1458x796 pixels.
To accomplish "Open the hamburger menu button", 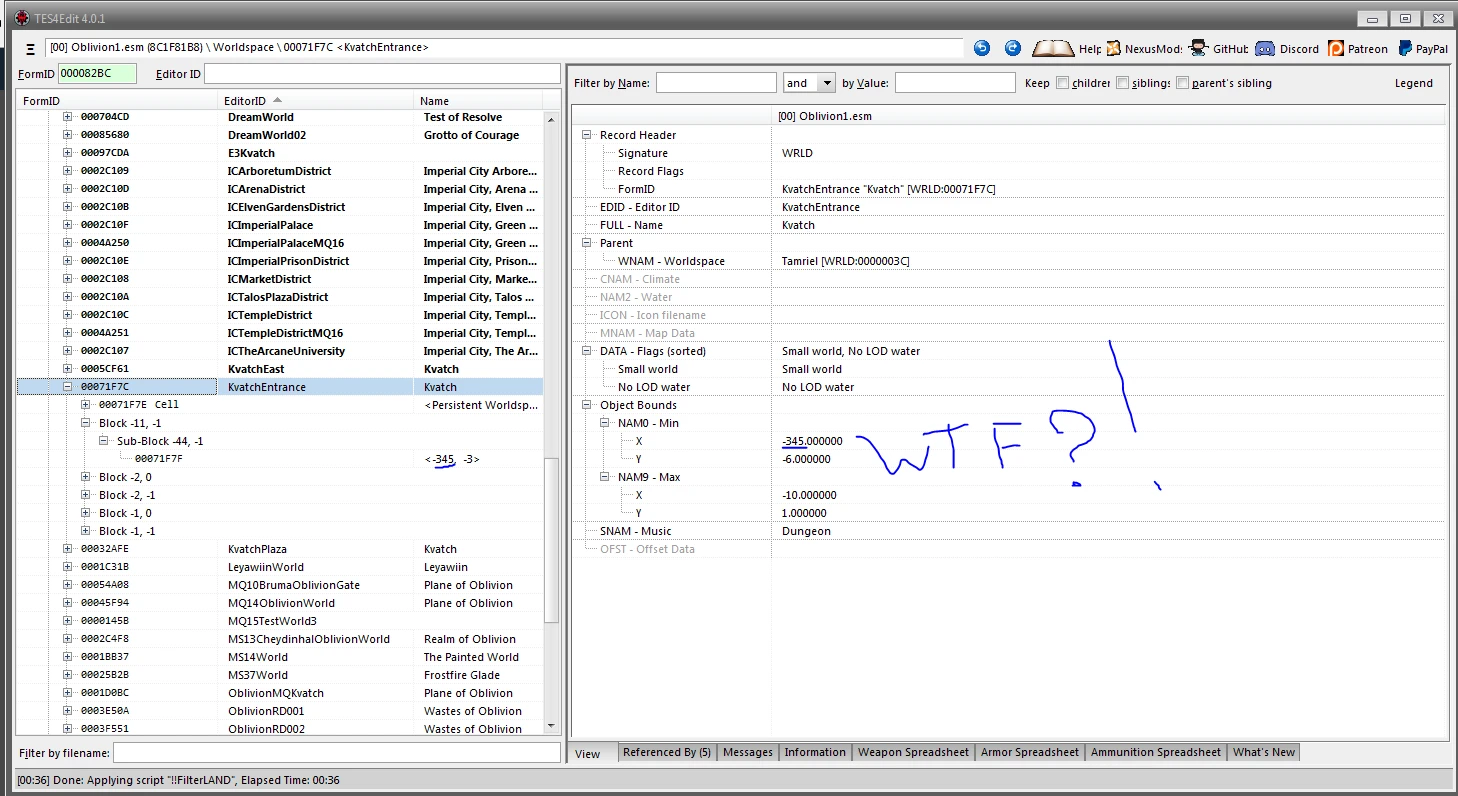I will [31, 48].
